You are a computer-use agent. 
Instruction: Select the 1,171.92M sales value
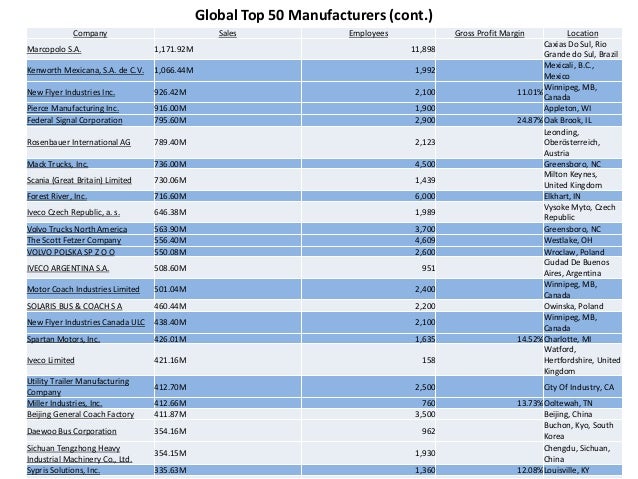[174, 49]
